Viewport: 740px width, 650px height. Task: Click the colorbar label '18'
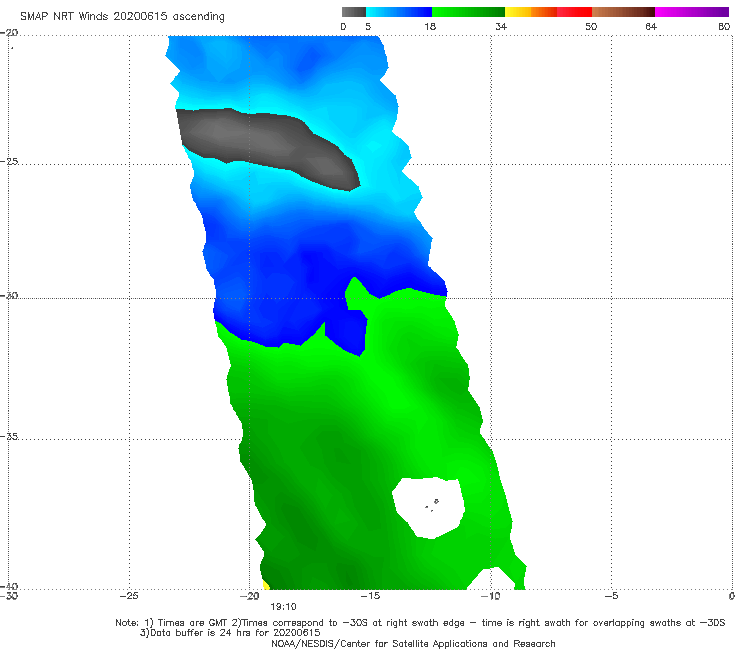[430, 26]
